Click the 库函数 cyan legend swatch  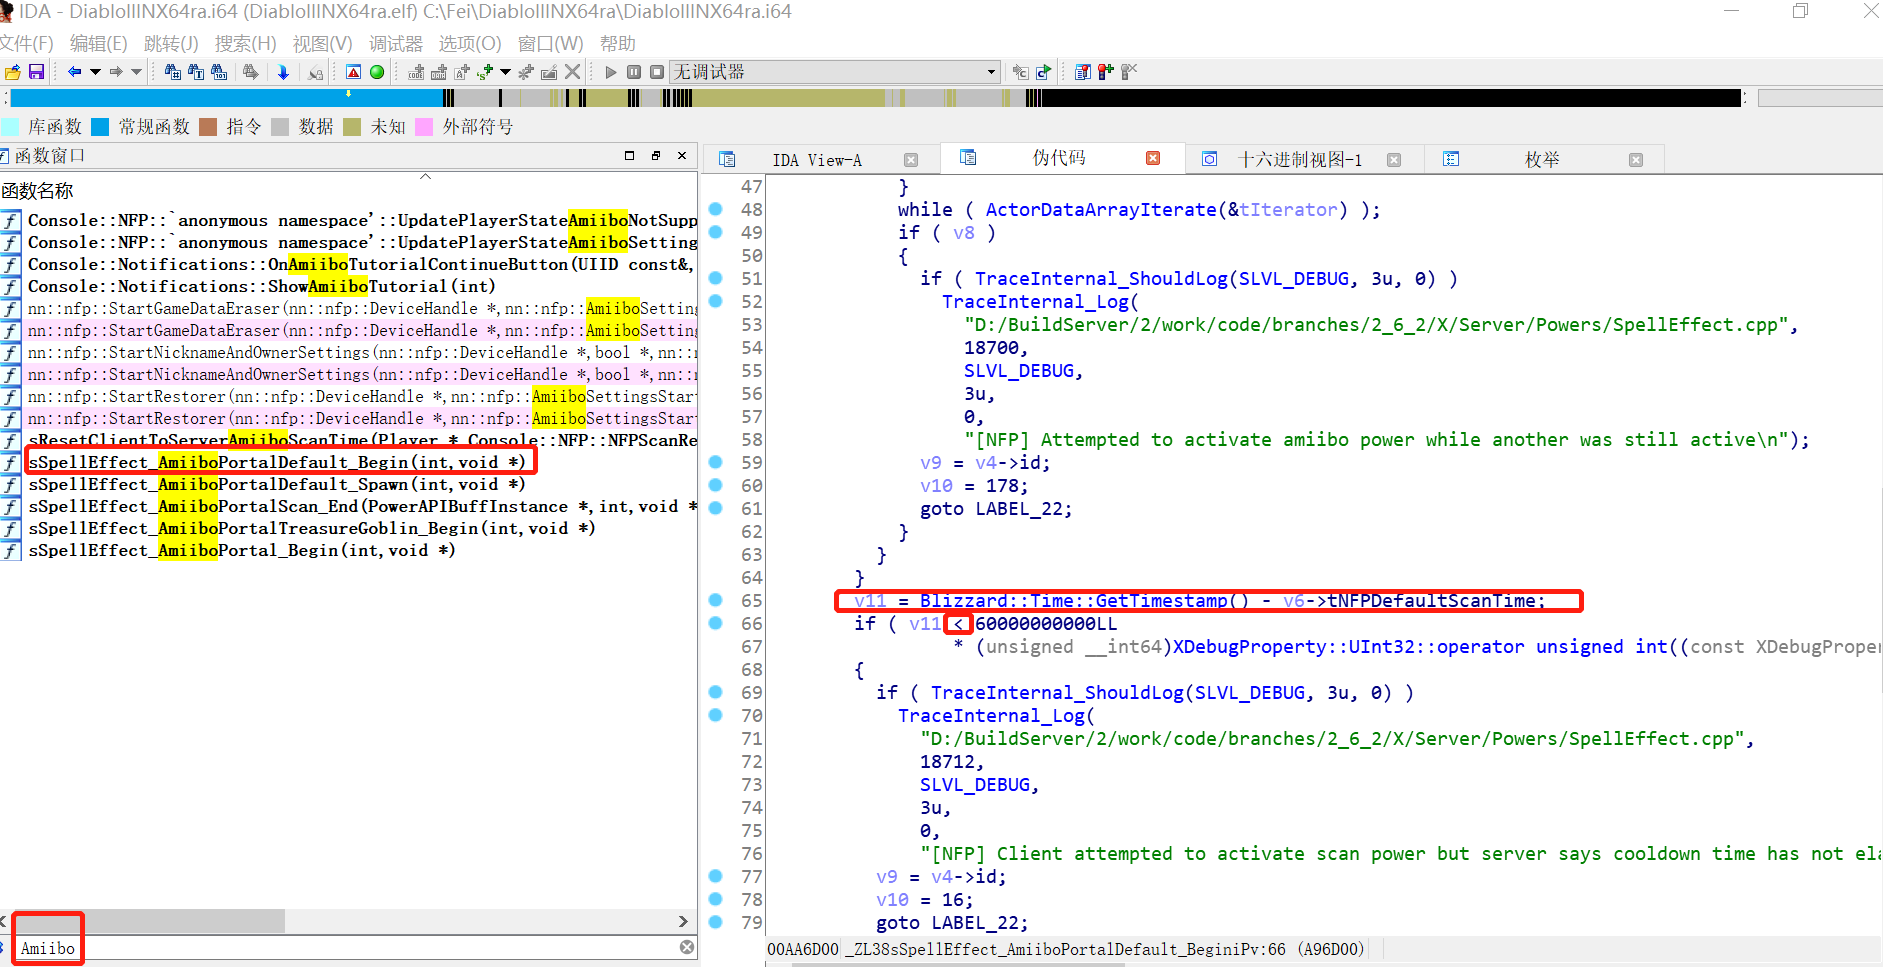(x=10, y=127)
